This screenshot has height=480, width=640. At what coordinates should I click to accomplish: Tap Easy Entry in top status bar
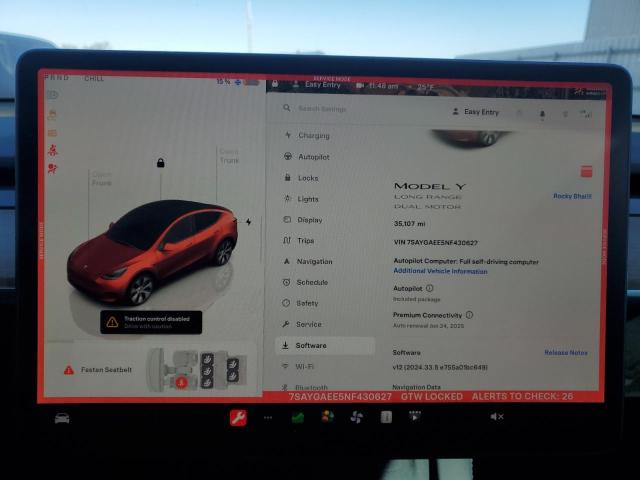pyautogui.click(x=317, y=84)
